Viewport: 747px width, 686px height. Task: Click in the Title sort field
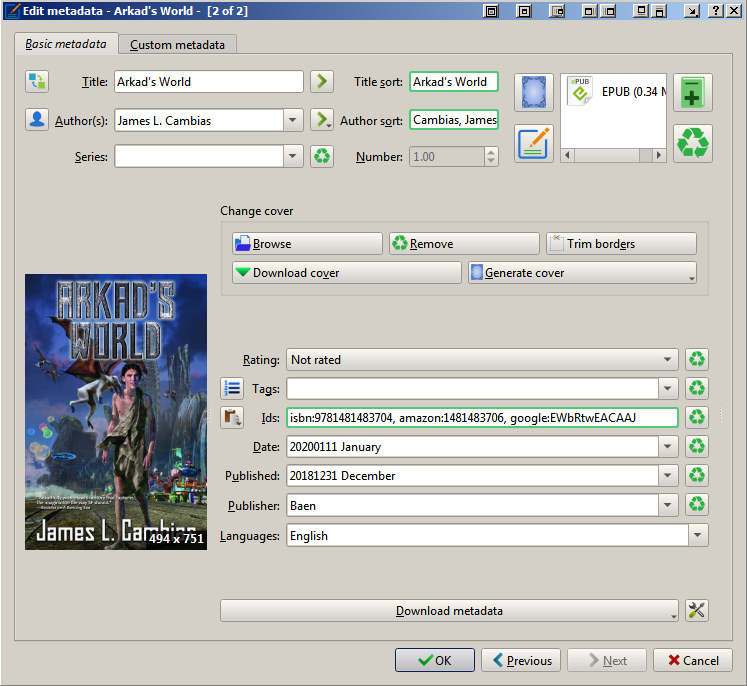(454, 81)
